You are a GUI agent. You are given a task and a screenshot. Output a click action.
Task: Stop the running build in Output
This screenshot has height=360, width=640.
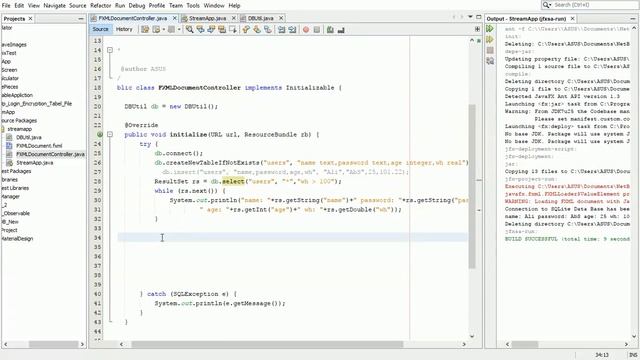490,50
